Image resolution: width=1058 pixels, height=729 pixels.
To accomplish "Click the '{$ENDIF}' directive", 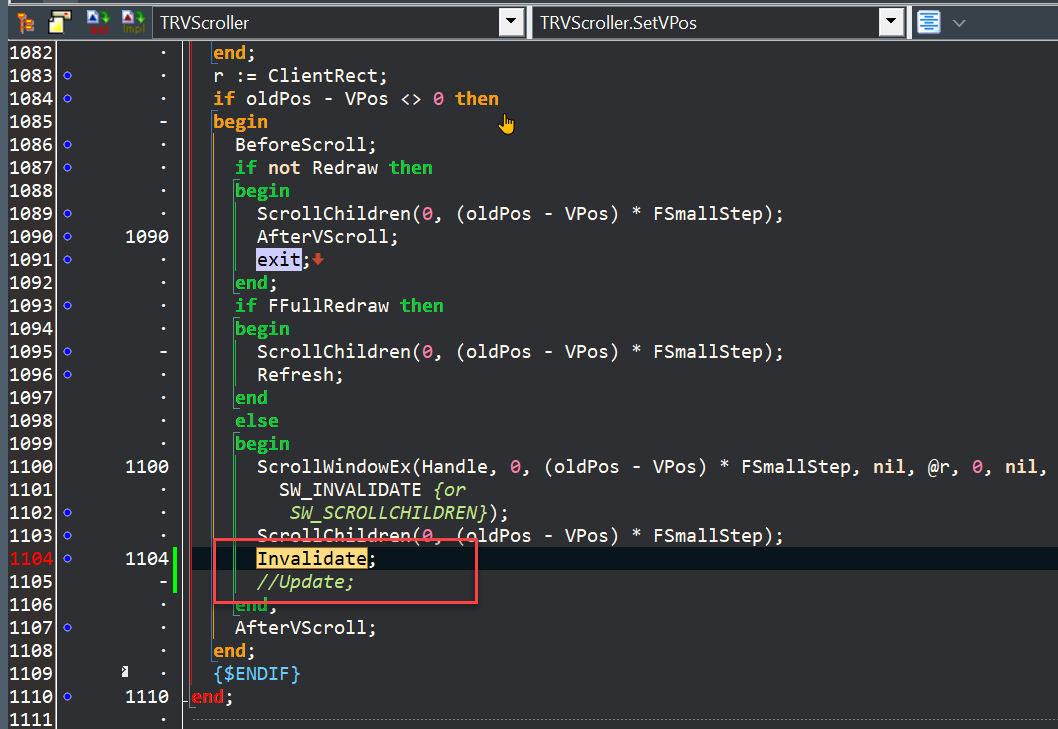I will coord(256,674).
